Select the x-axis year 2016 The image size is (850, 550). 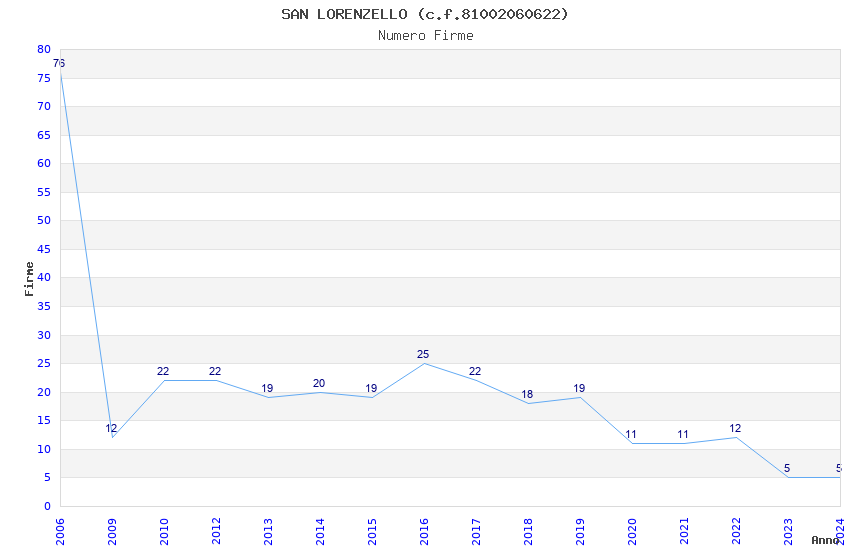click(x=424, y=532)
